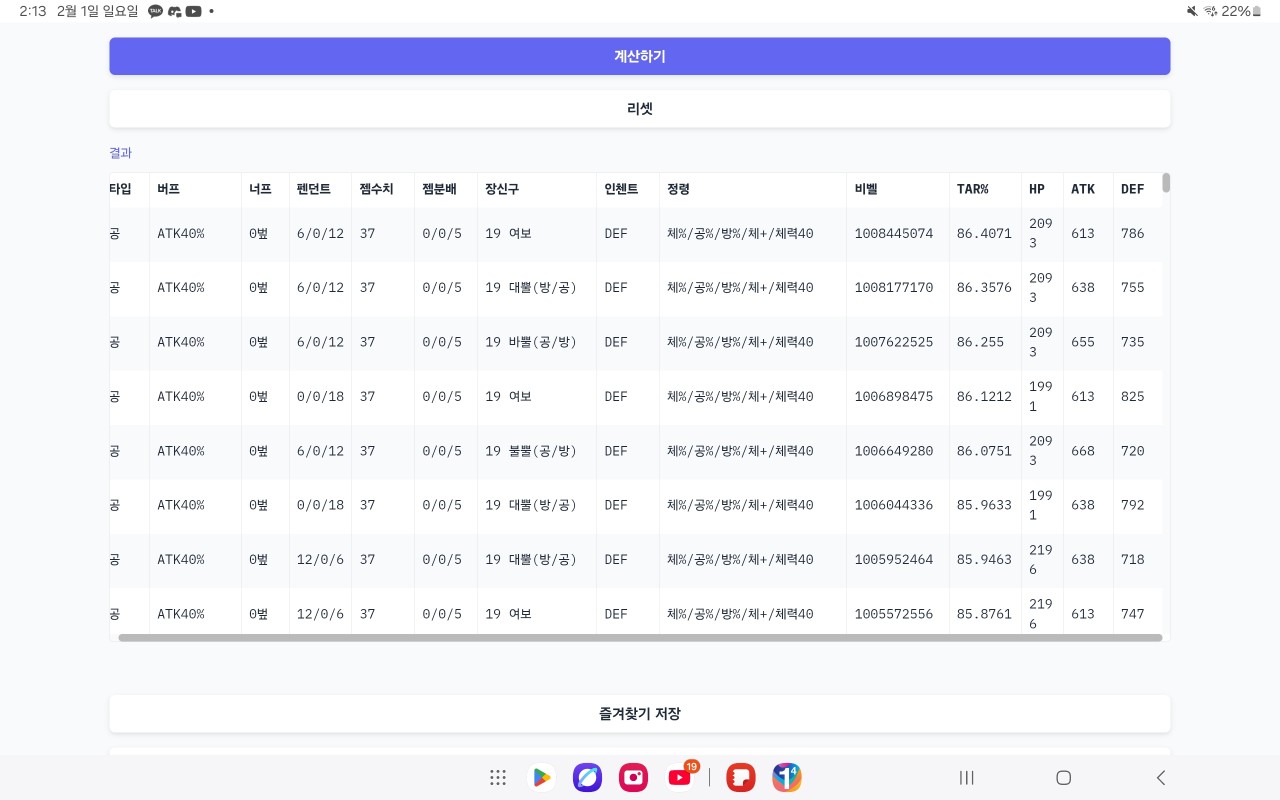
Task: Open Samsung Internet browser from the taskbar
Action: pyautogui.click(x=587, y=777)
